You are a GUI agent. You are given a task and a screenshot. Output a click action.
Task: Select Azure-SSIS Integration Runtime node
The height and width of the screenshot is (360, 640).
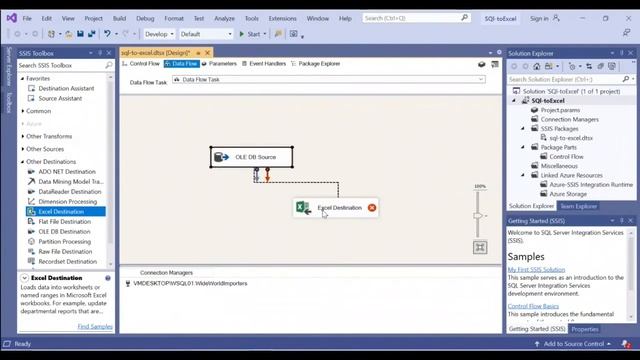[591, 184]
